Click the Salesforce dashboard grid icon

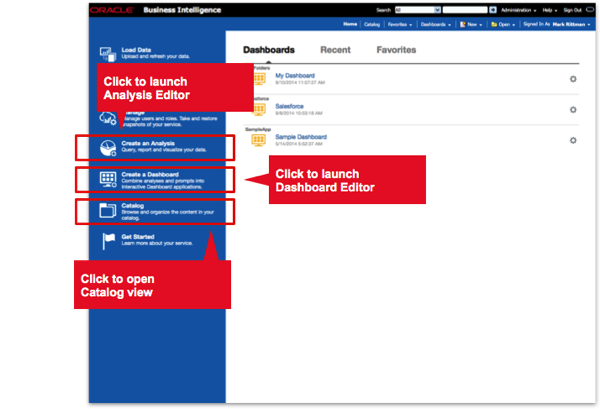click(x=259, y=110)
